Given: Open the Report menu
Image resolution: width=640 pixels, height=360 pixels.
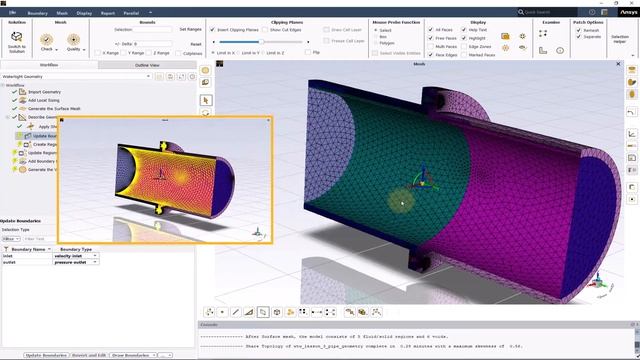Looking at the screenshot, I should point(108,13).
